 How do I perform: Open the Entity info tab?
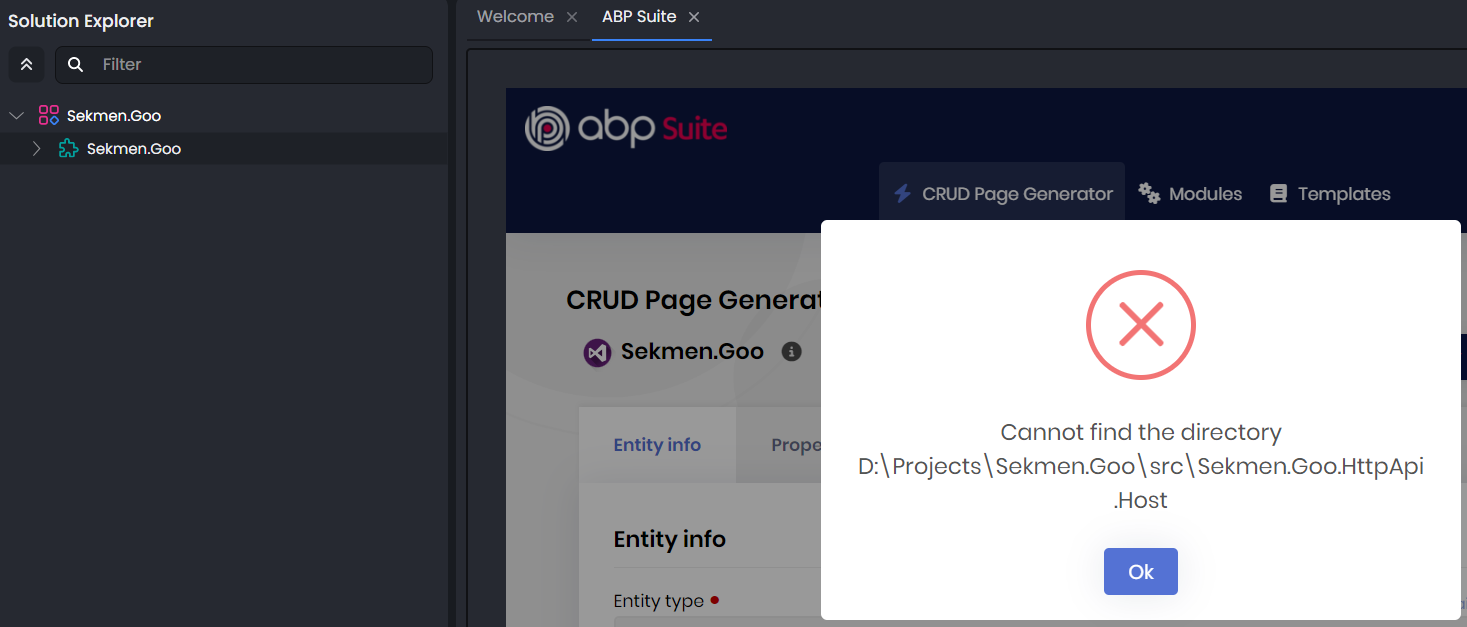click(657, 445)
